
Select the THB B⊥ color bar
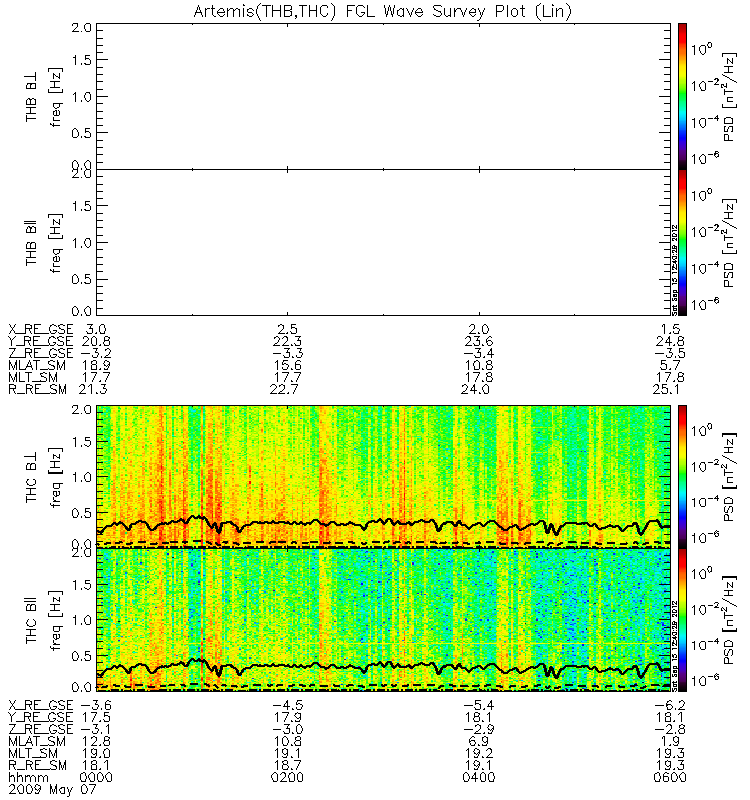[x=682, y=96]
